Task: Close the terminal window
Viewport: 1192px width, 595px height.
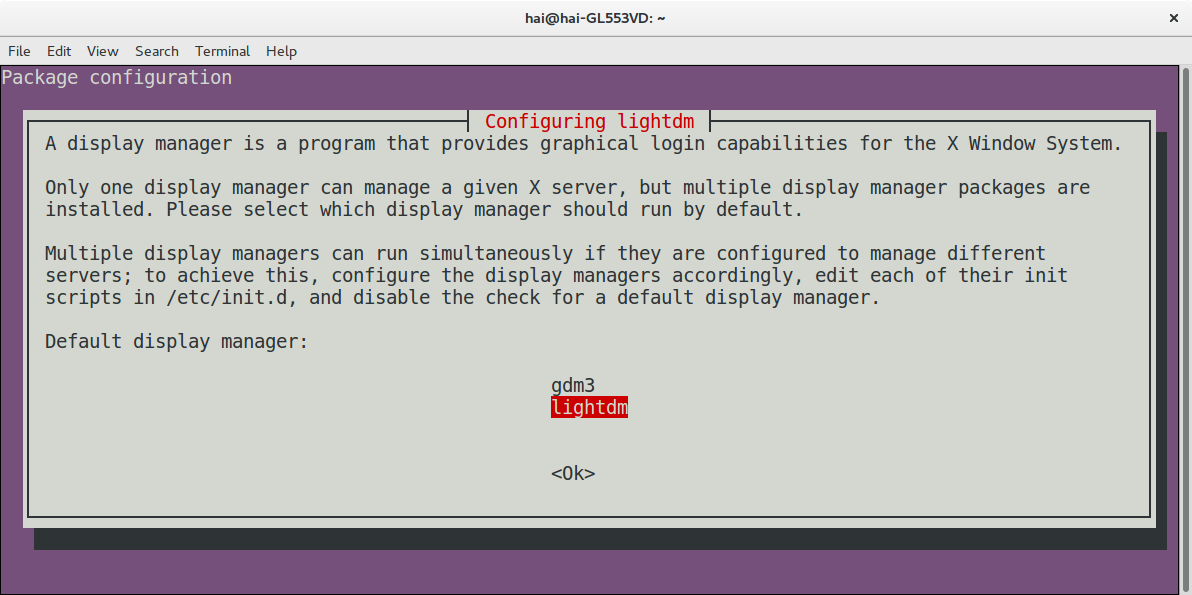Action: click(x=1174, y=18)
